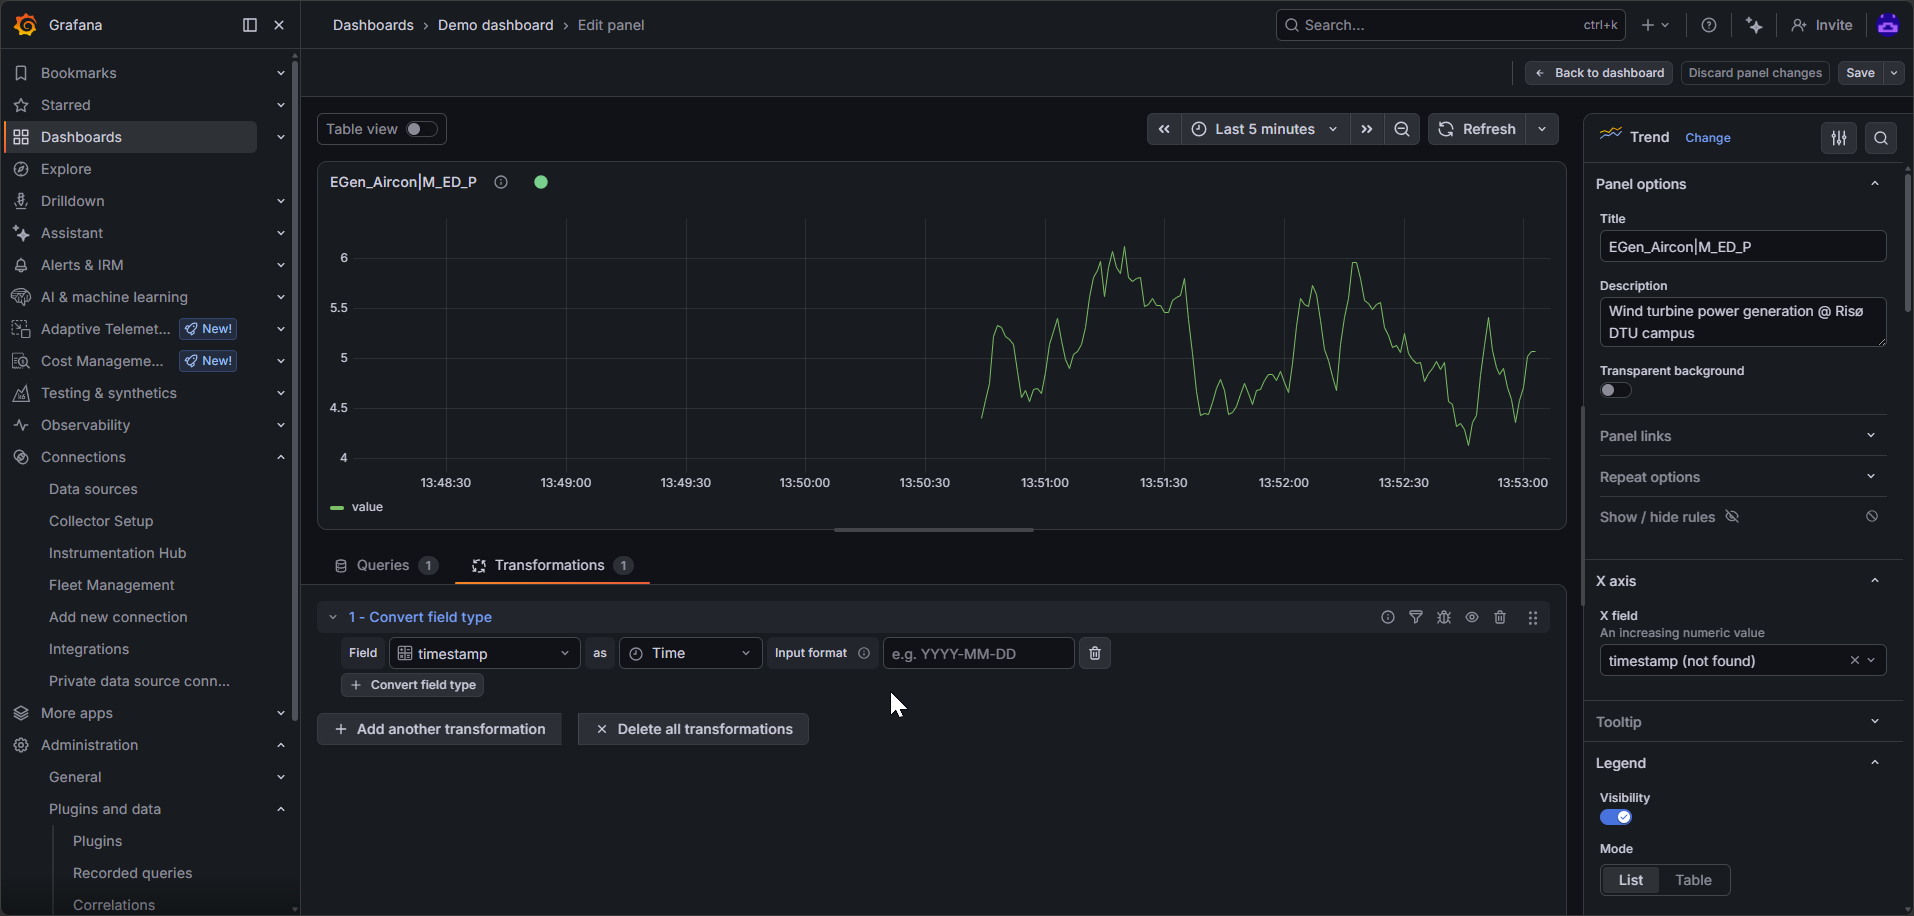
Task: Grab the transformation drag handle icon
Action: tap(1533, 618)
